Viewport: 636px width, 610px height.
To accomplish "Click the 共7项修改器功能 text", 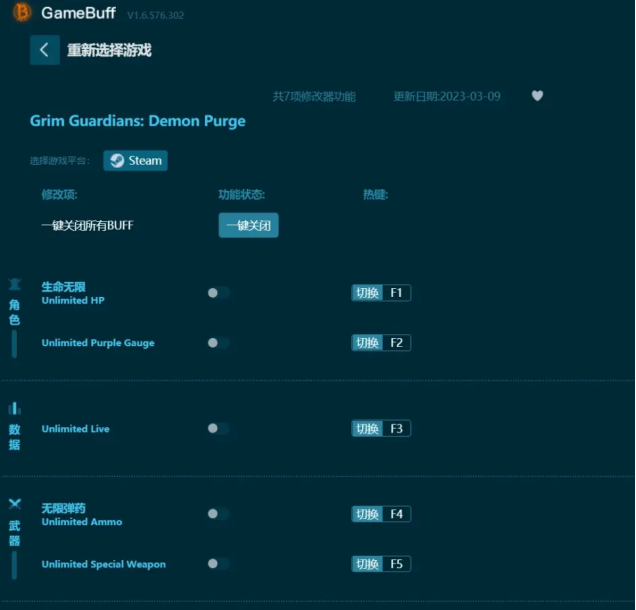I will pyautogui.click(x=314, y=97).
